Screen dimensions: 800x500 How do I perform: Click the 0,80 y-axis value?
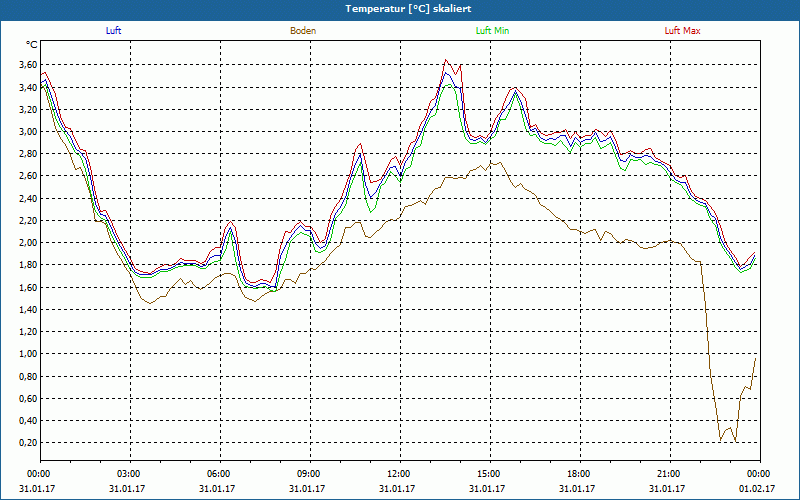pyautogui.click(x=28, y=376)
